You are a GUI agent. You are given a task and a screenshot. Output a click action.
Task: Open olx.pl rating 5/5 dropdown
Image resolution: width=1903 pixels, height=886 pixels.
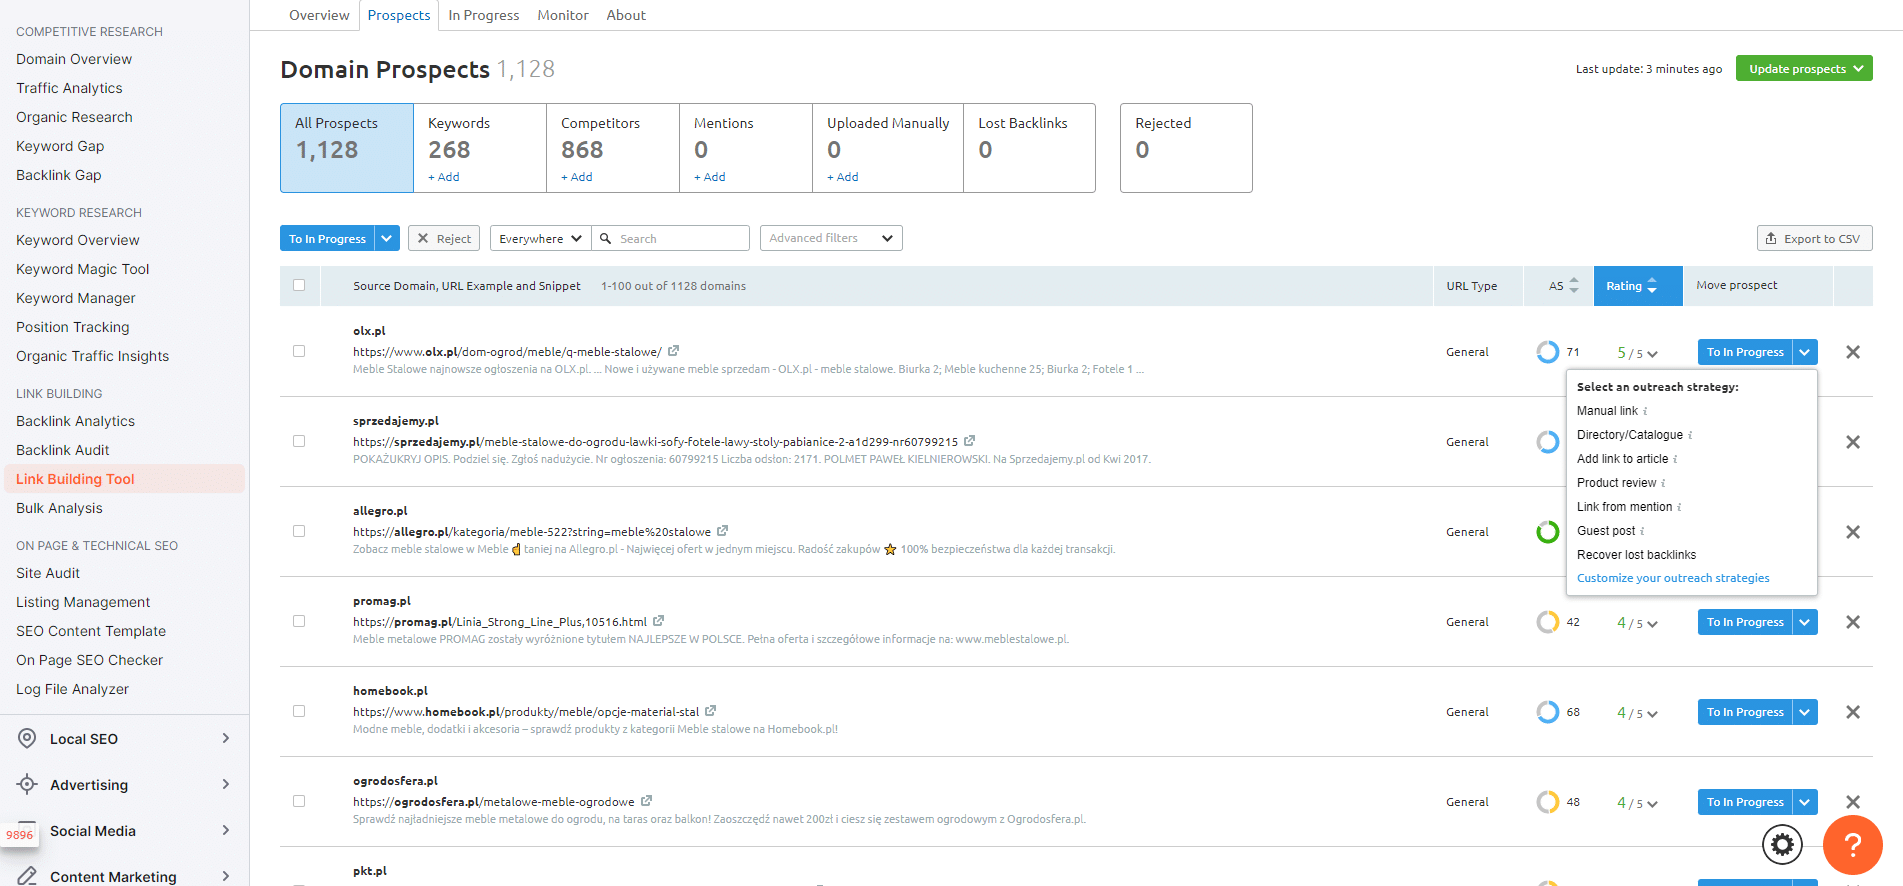(1637, 353)
